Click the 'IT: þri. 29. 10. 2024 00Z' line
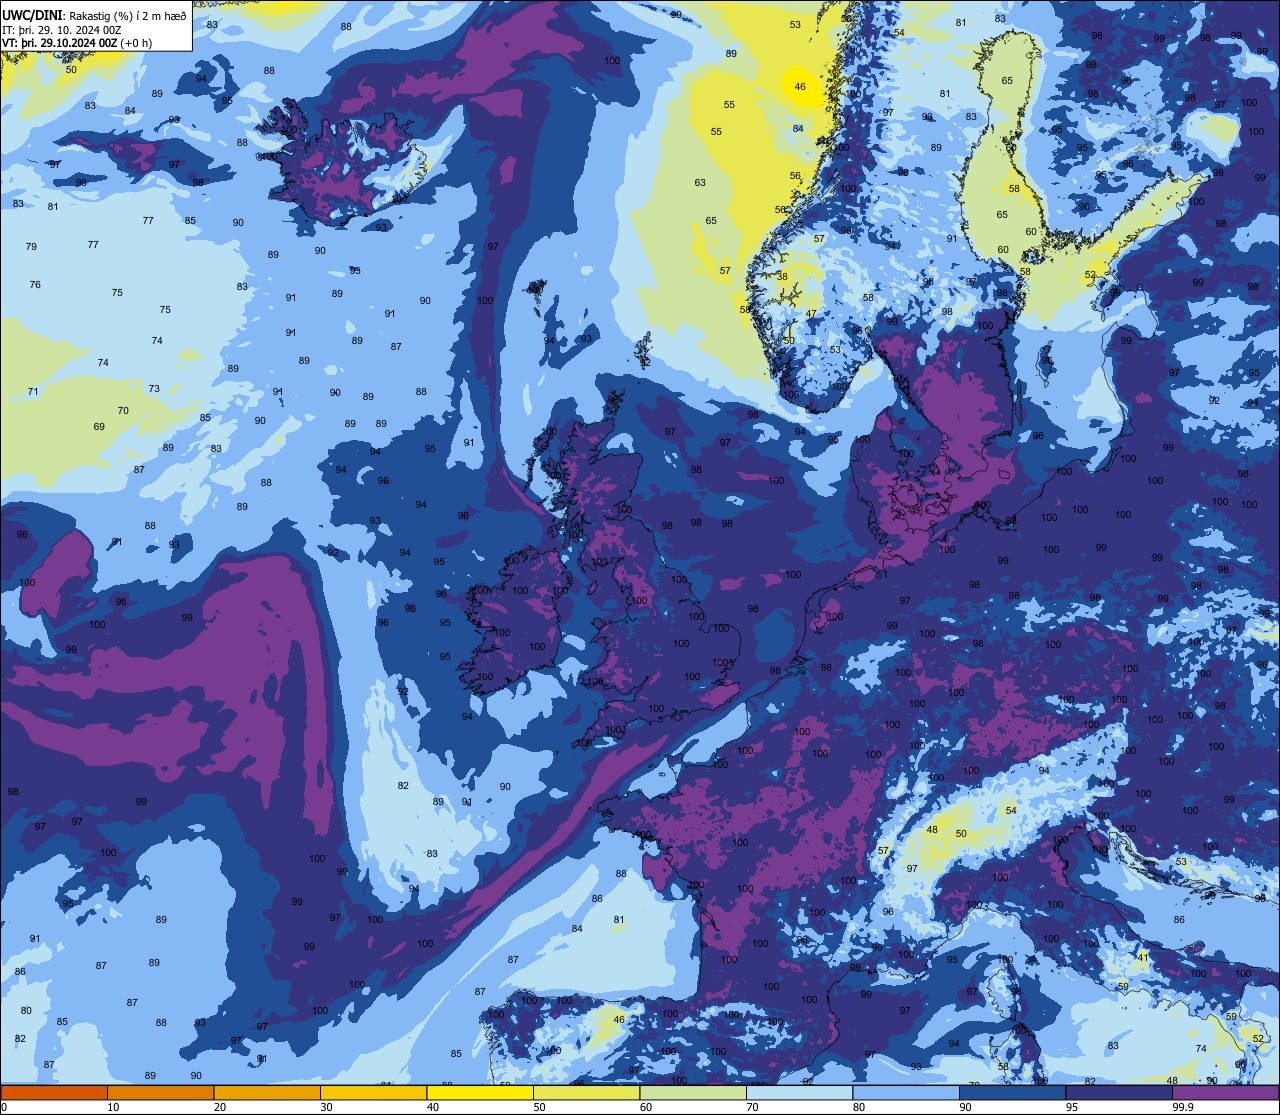This screenshot has height=1115, width=1280. click(x=62, y=30)
